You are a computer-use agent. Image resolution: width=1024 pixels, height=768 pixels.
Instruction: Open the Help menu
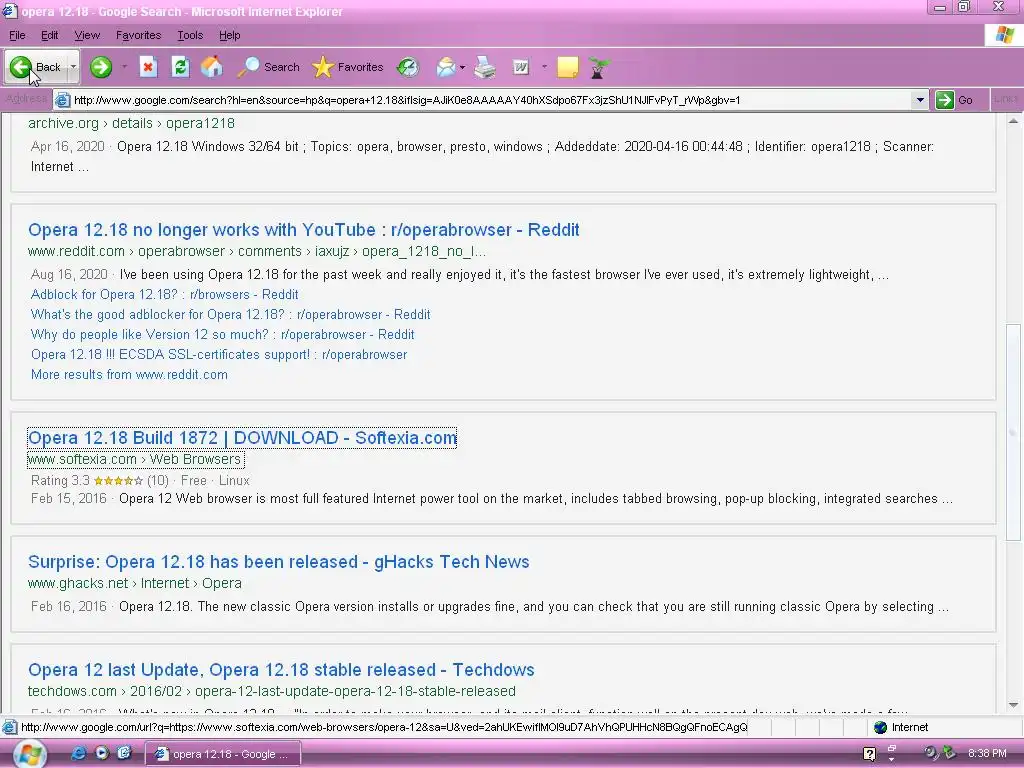(x=229, y=35)
